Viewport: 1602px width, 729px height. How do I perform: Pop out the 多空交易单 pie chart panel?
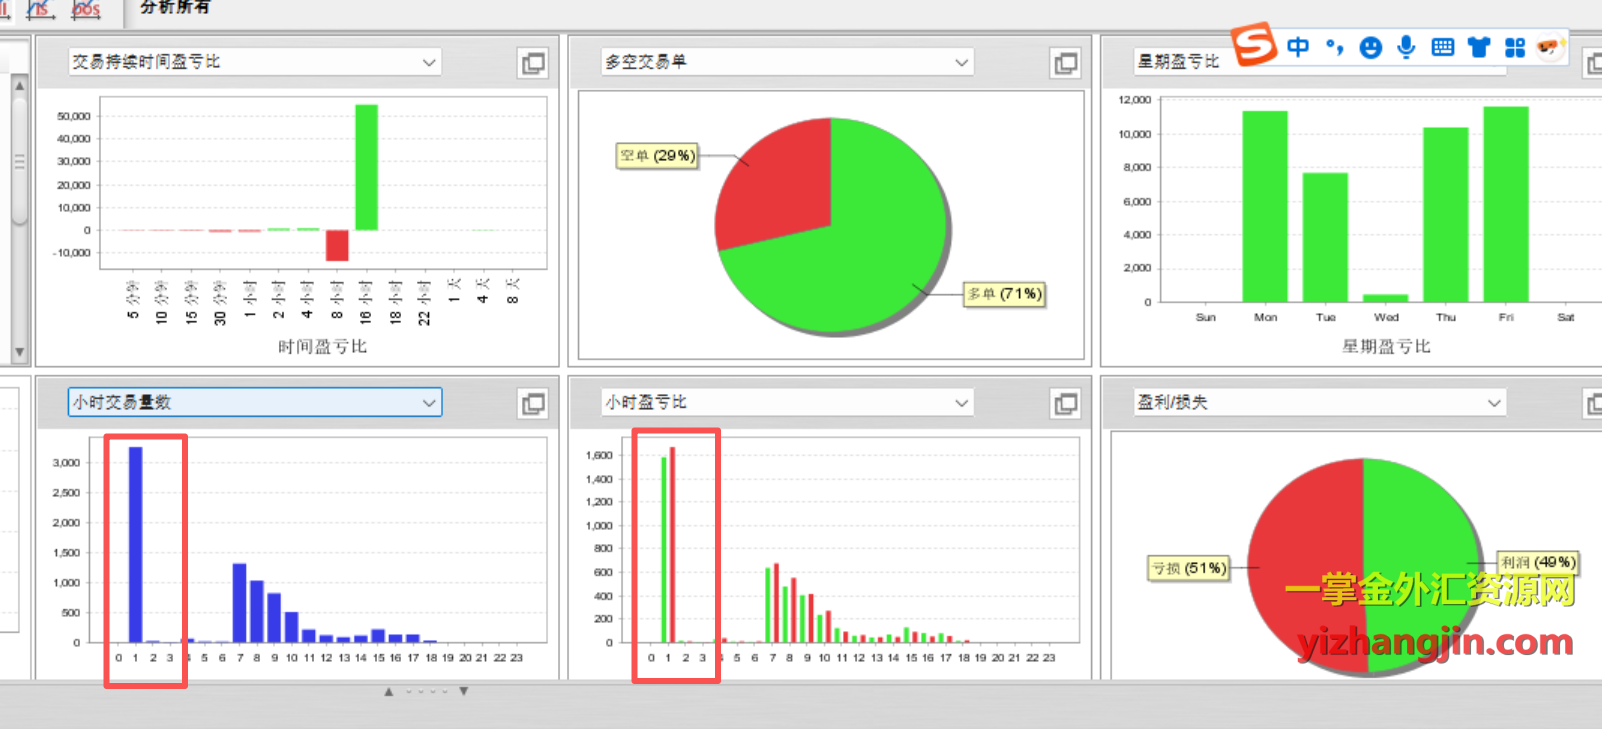point(1065,63)
